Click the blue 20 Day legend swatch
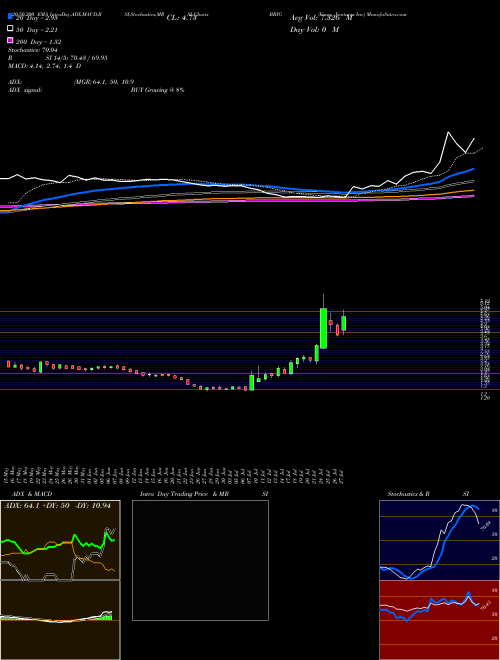The width and height of the screenshot is (500, 660). 10,17
